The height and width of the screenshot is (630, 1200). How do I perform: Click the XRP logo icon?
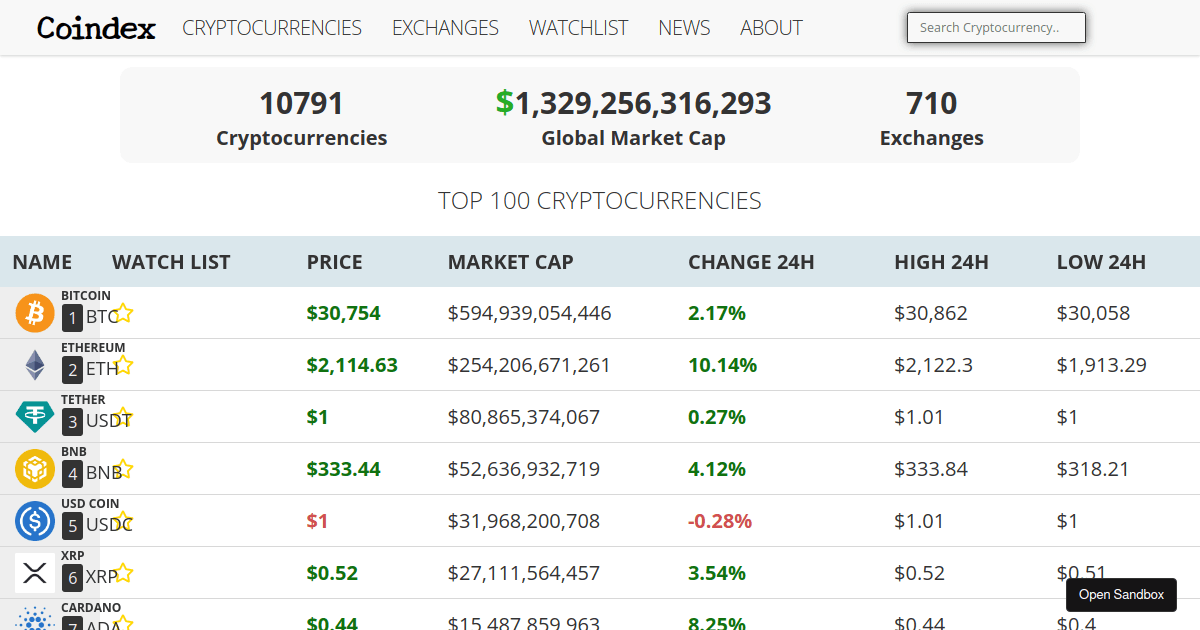tap(35, 573)
